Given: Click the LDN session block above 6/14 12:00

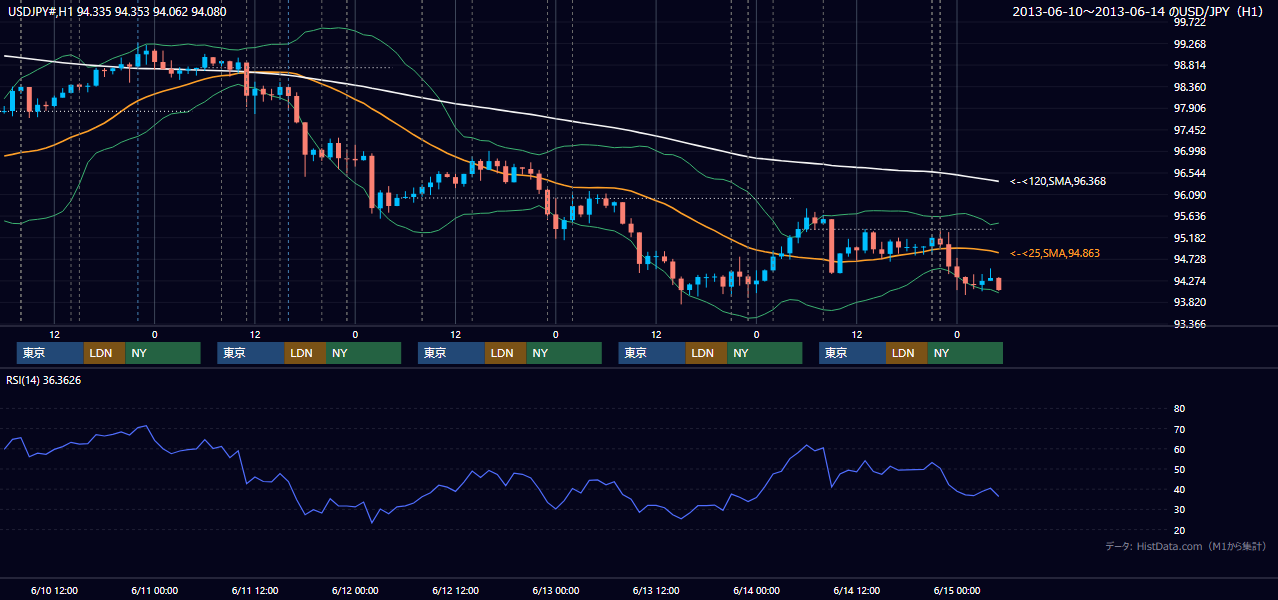Looking at the screenshot, I should (x=906, y=353).
